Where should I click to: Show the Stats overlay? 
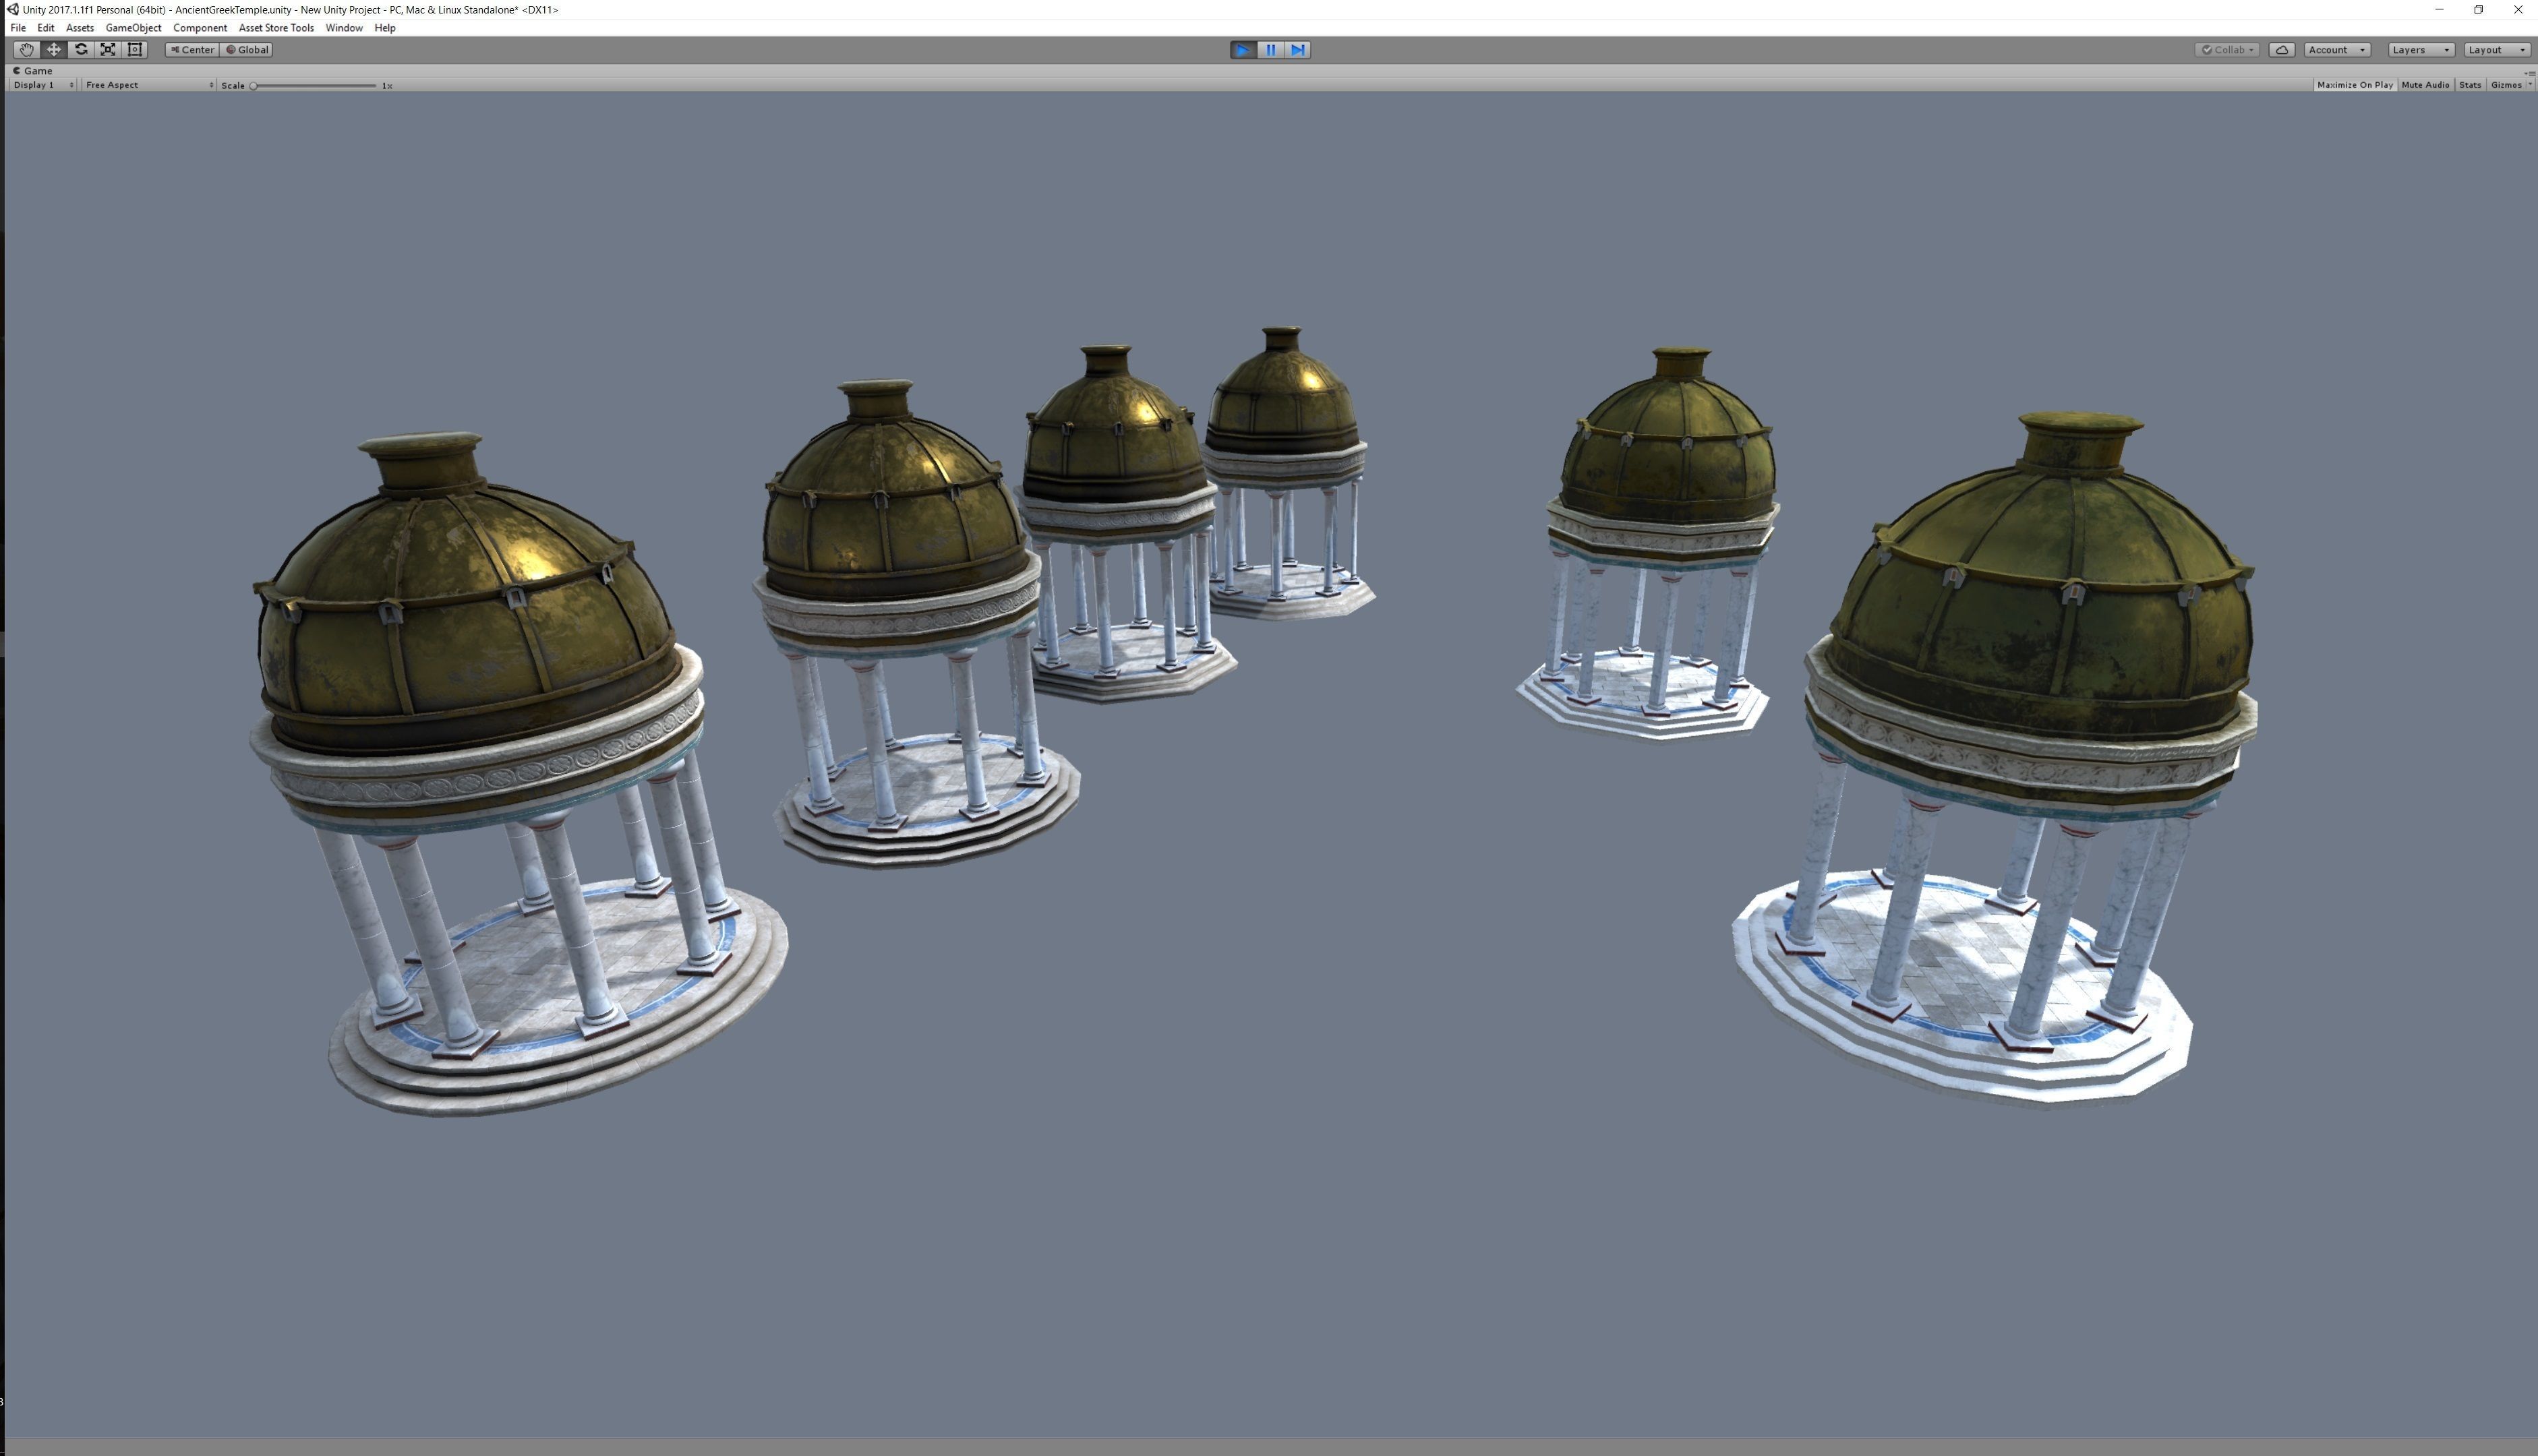tap(2469, 85)
